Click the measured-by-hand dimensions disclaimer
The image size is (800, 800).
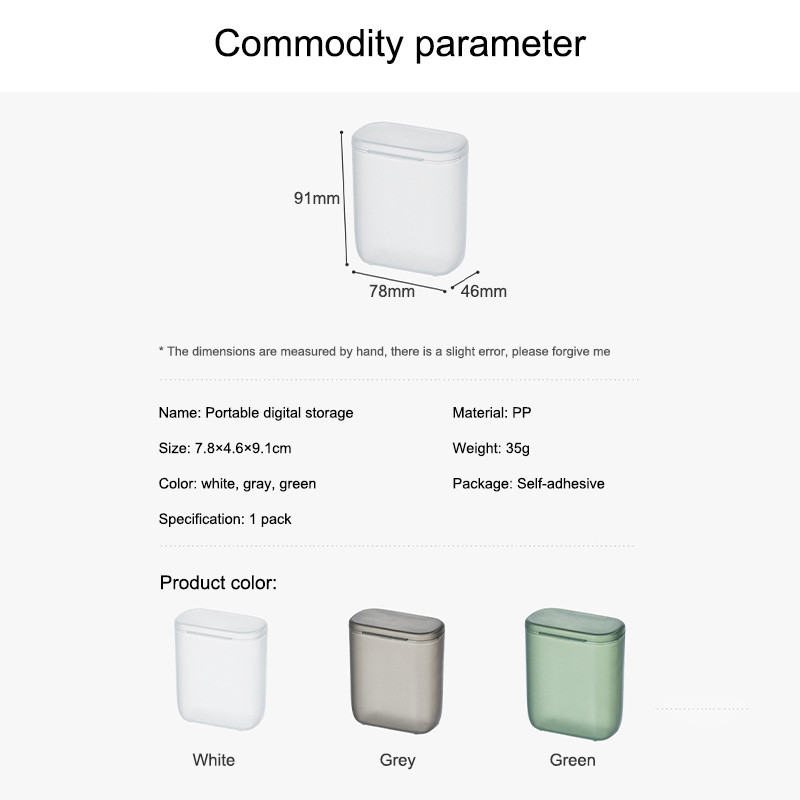click(385, 352)
